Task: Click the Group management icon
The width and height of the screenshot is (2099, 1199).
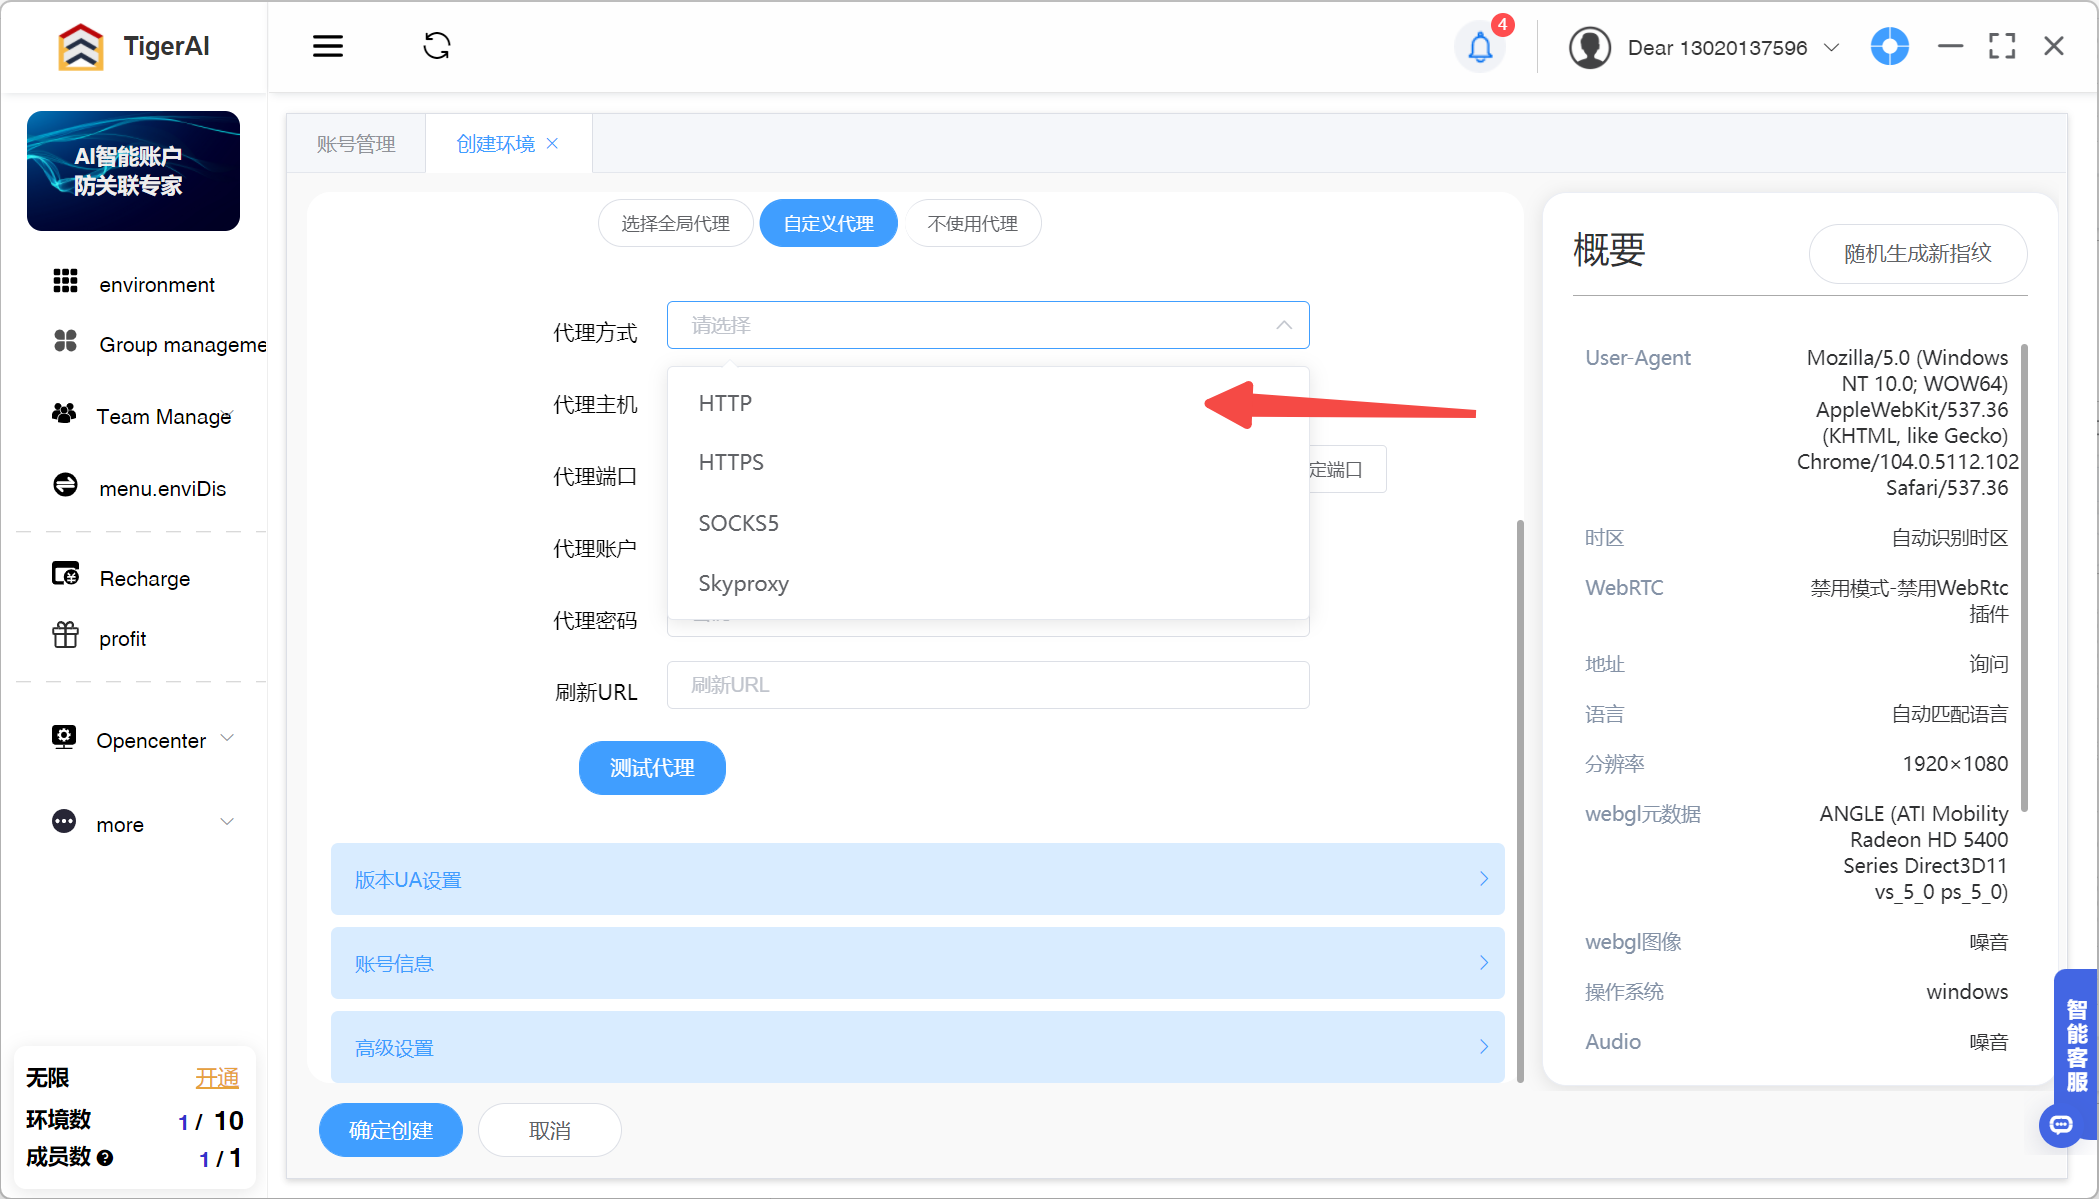Action: 65,342
